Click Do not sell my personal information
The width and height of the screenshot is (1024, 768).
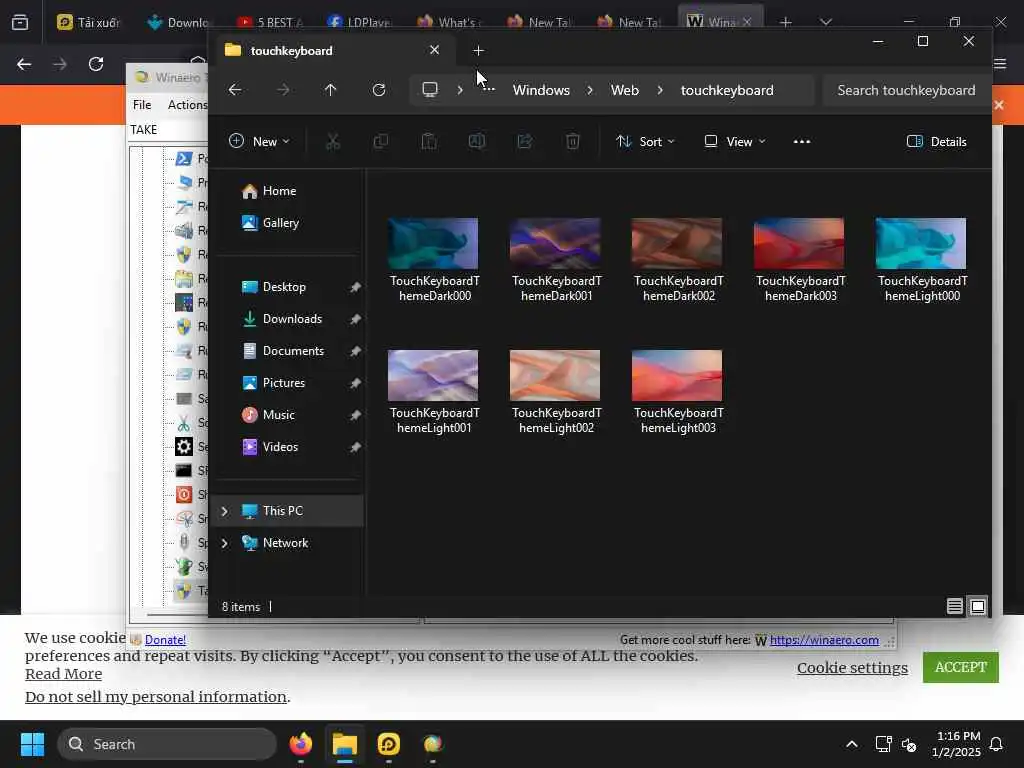click(x=155, y=697)
